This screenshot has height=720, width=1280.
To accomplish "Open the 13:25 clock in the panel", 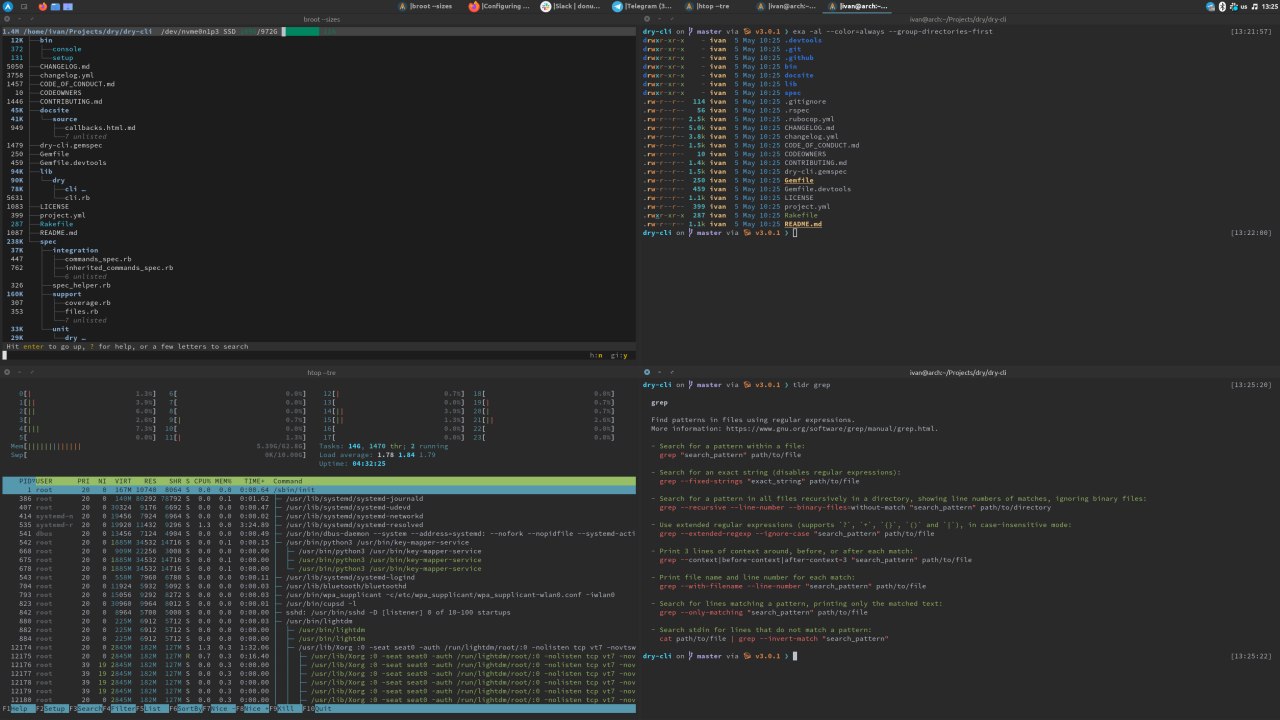I will (1269, 6).
